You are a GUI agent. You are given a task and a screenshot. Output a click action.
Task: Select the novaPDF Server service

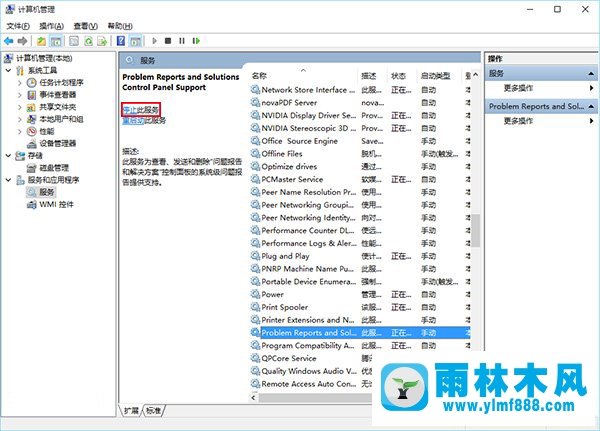click(x=360, y=103)
